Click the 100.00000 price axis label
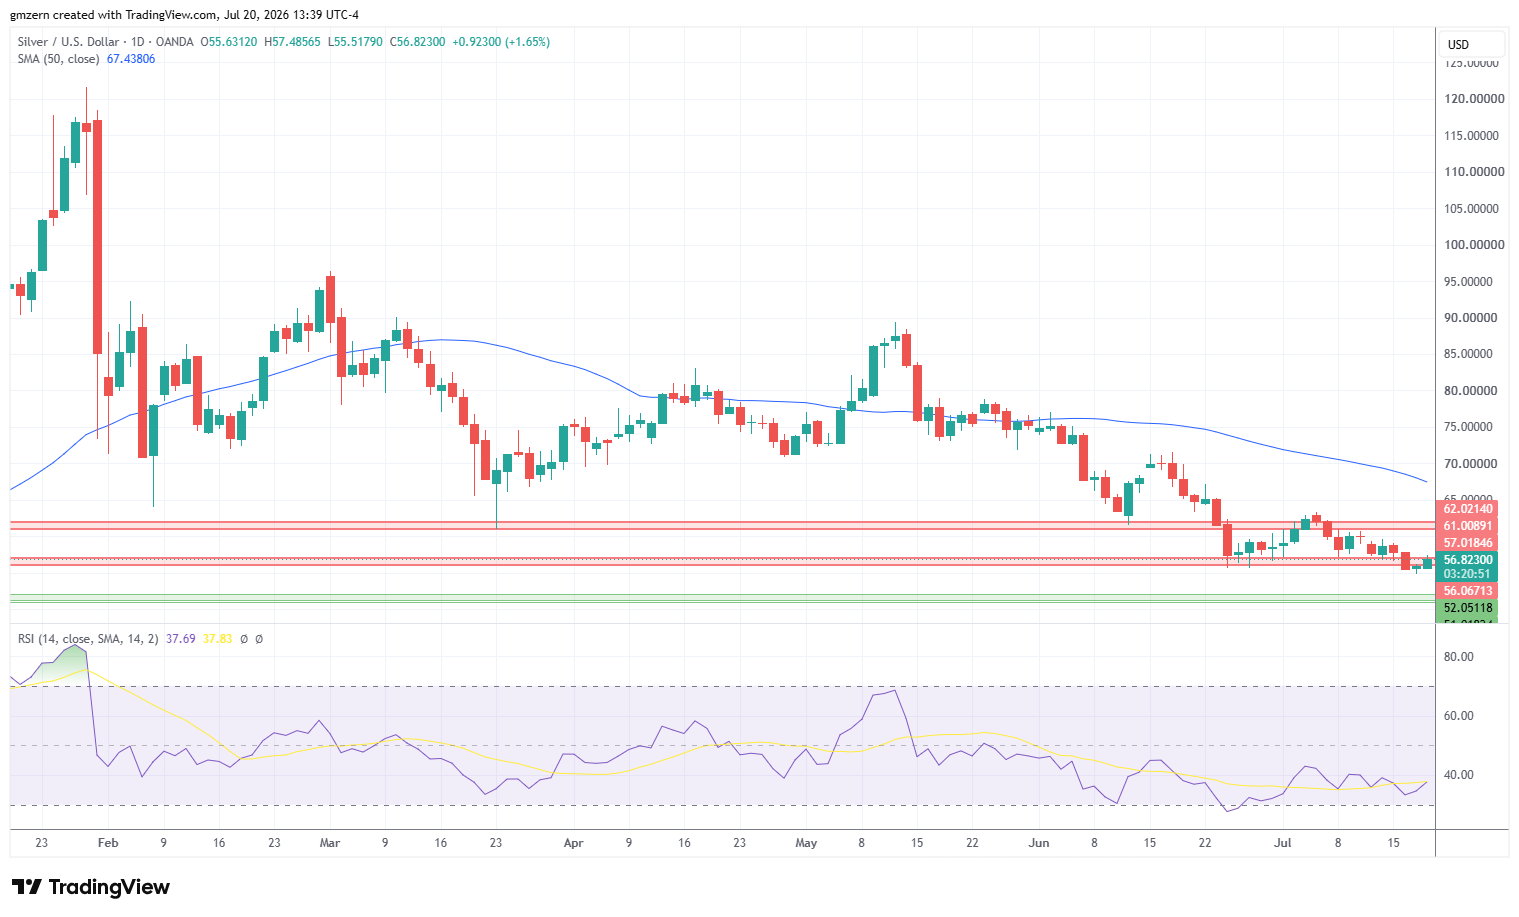Viewport: 1519px width, 917px height. point(1474,245)
